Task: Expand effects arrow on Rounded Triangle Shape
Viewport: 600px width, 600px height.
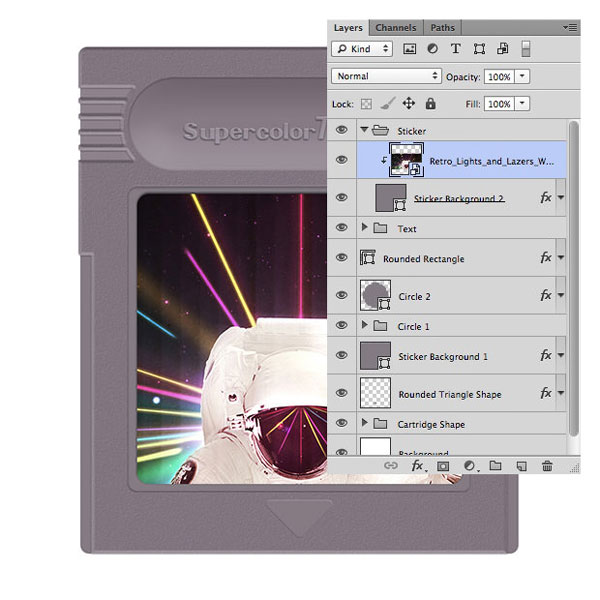Action: (561, 393)
